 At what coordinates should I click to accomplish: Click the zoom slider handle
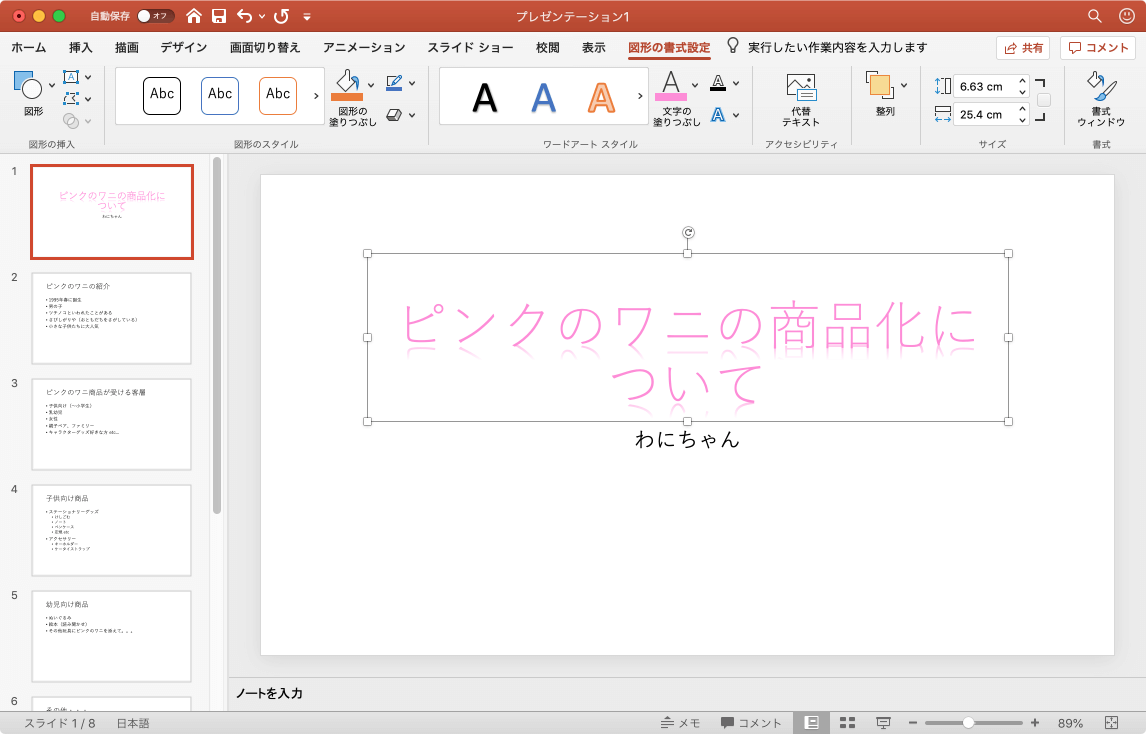(x=968, y=723)
